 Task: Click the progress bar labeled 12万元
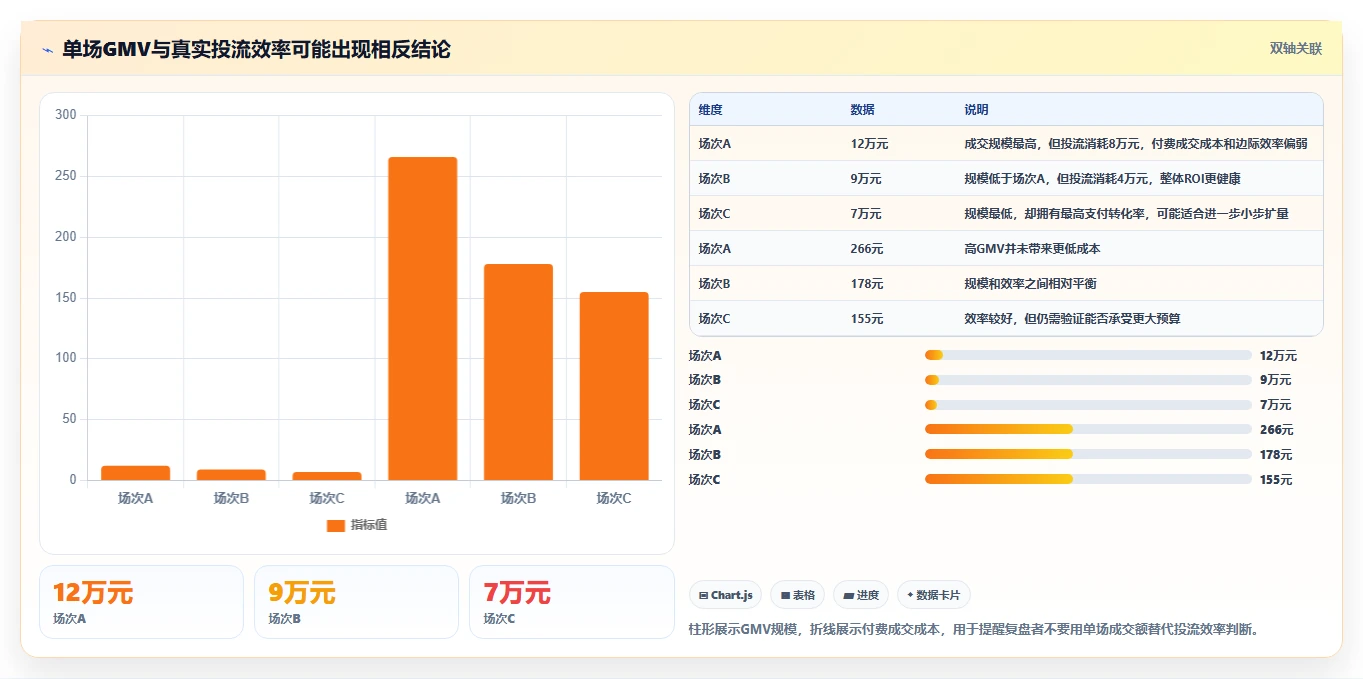[1088, 355]
